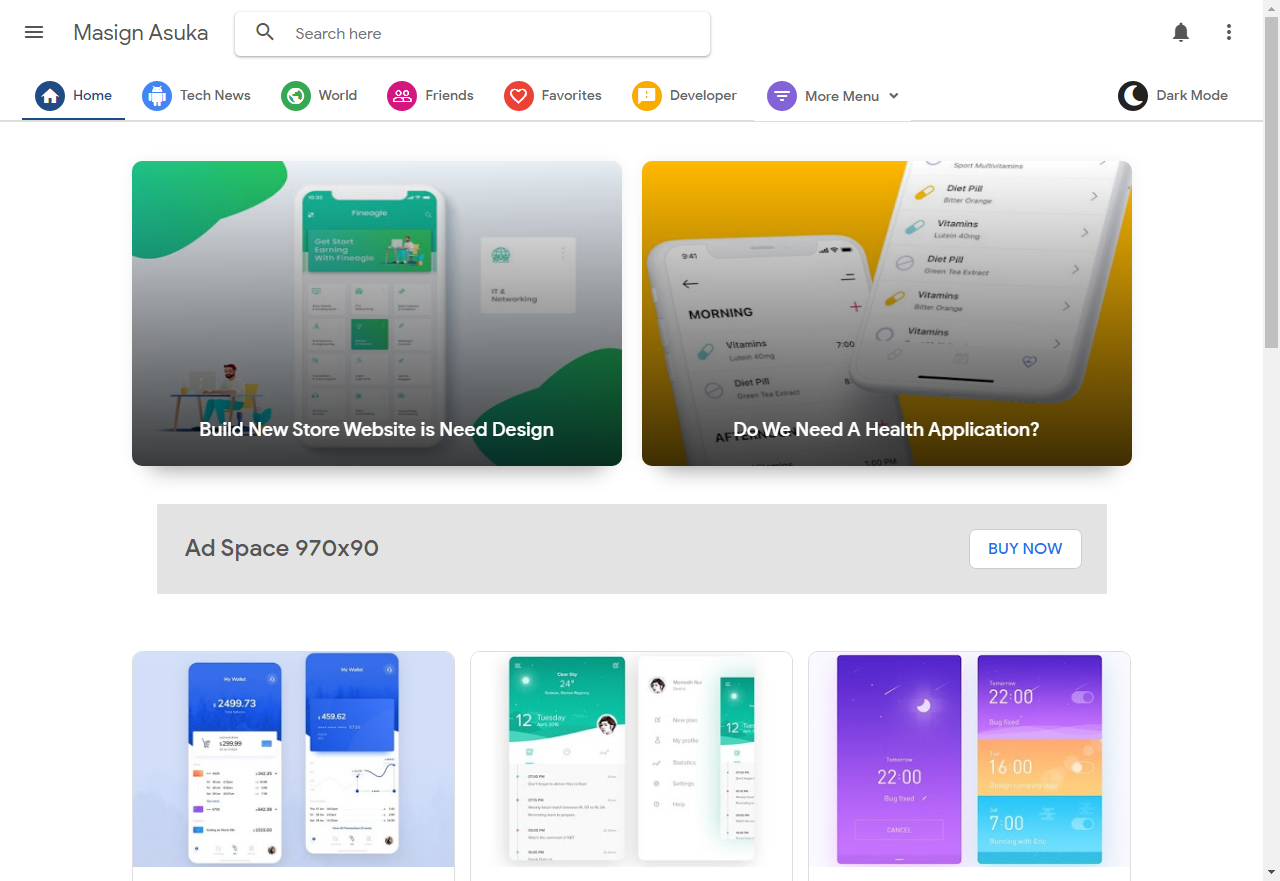Screen dimensions: 1280x881
Task: Click the search magnifier icon
Action: click(265, 32)
